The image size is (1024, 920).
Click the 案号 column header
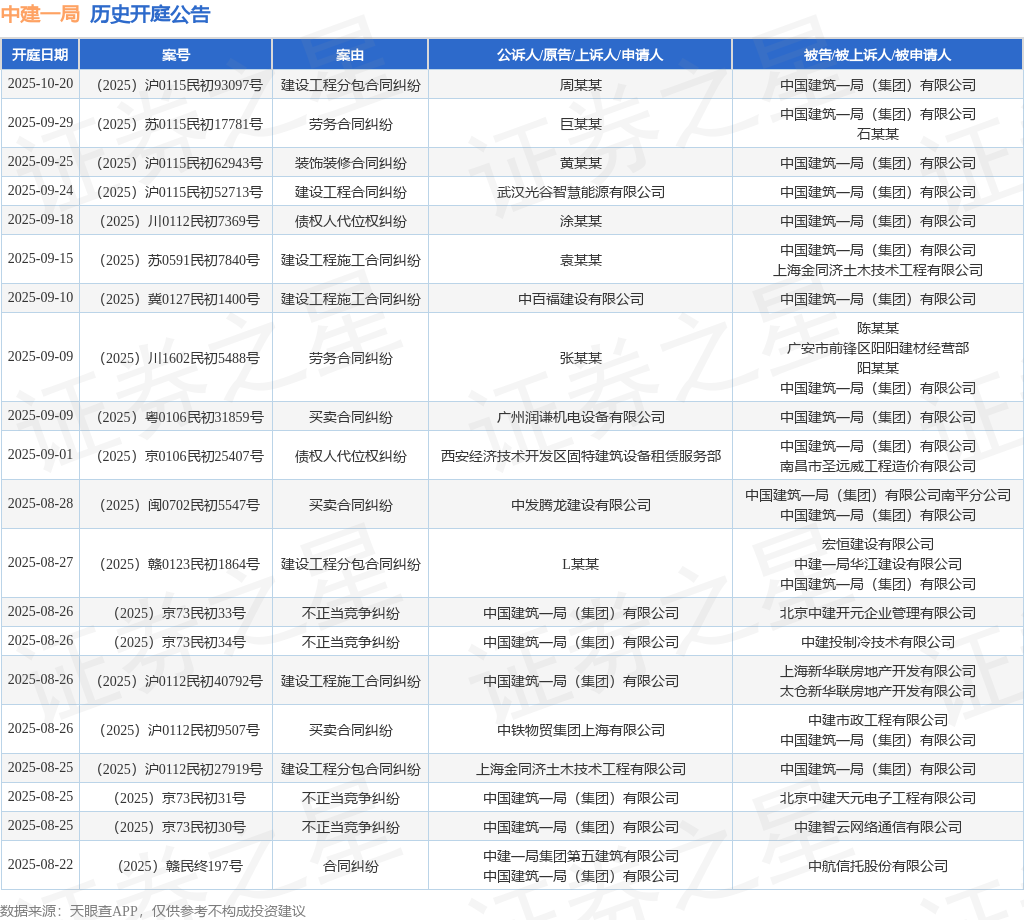point(176,55)
